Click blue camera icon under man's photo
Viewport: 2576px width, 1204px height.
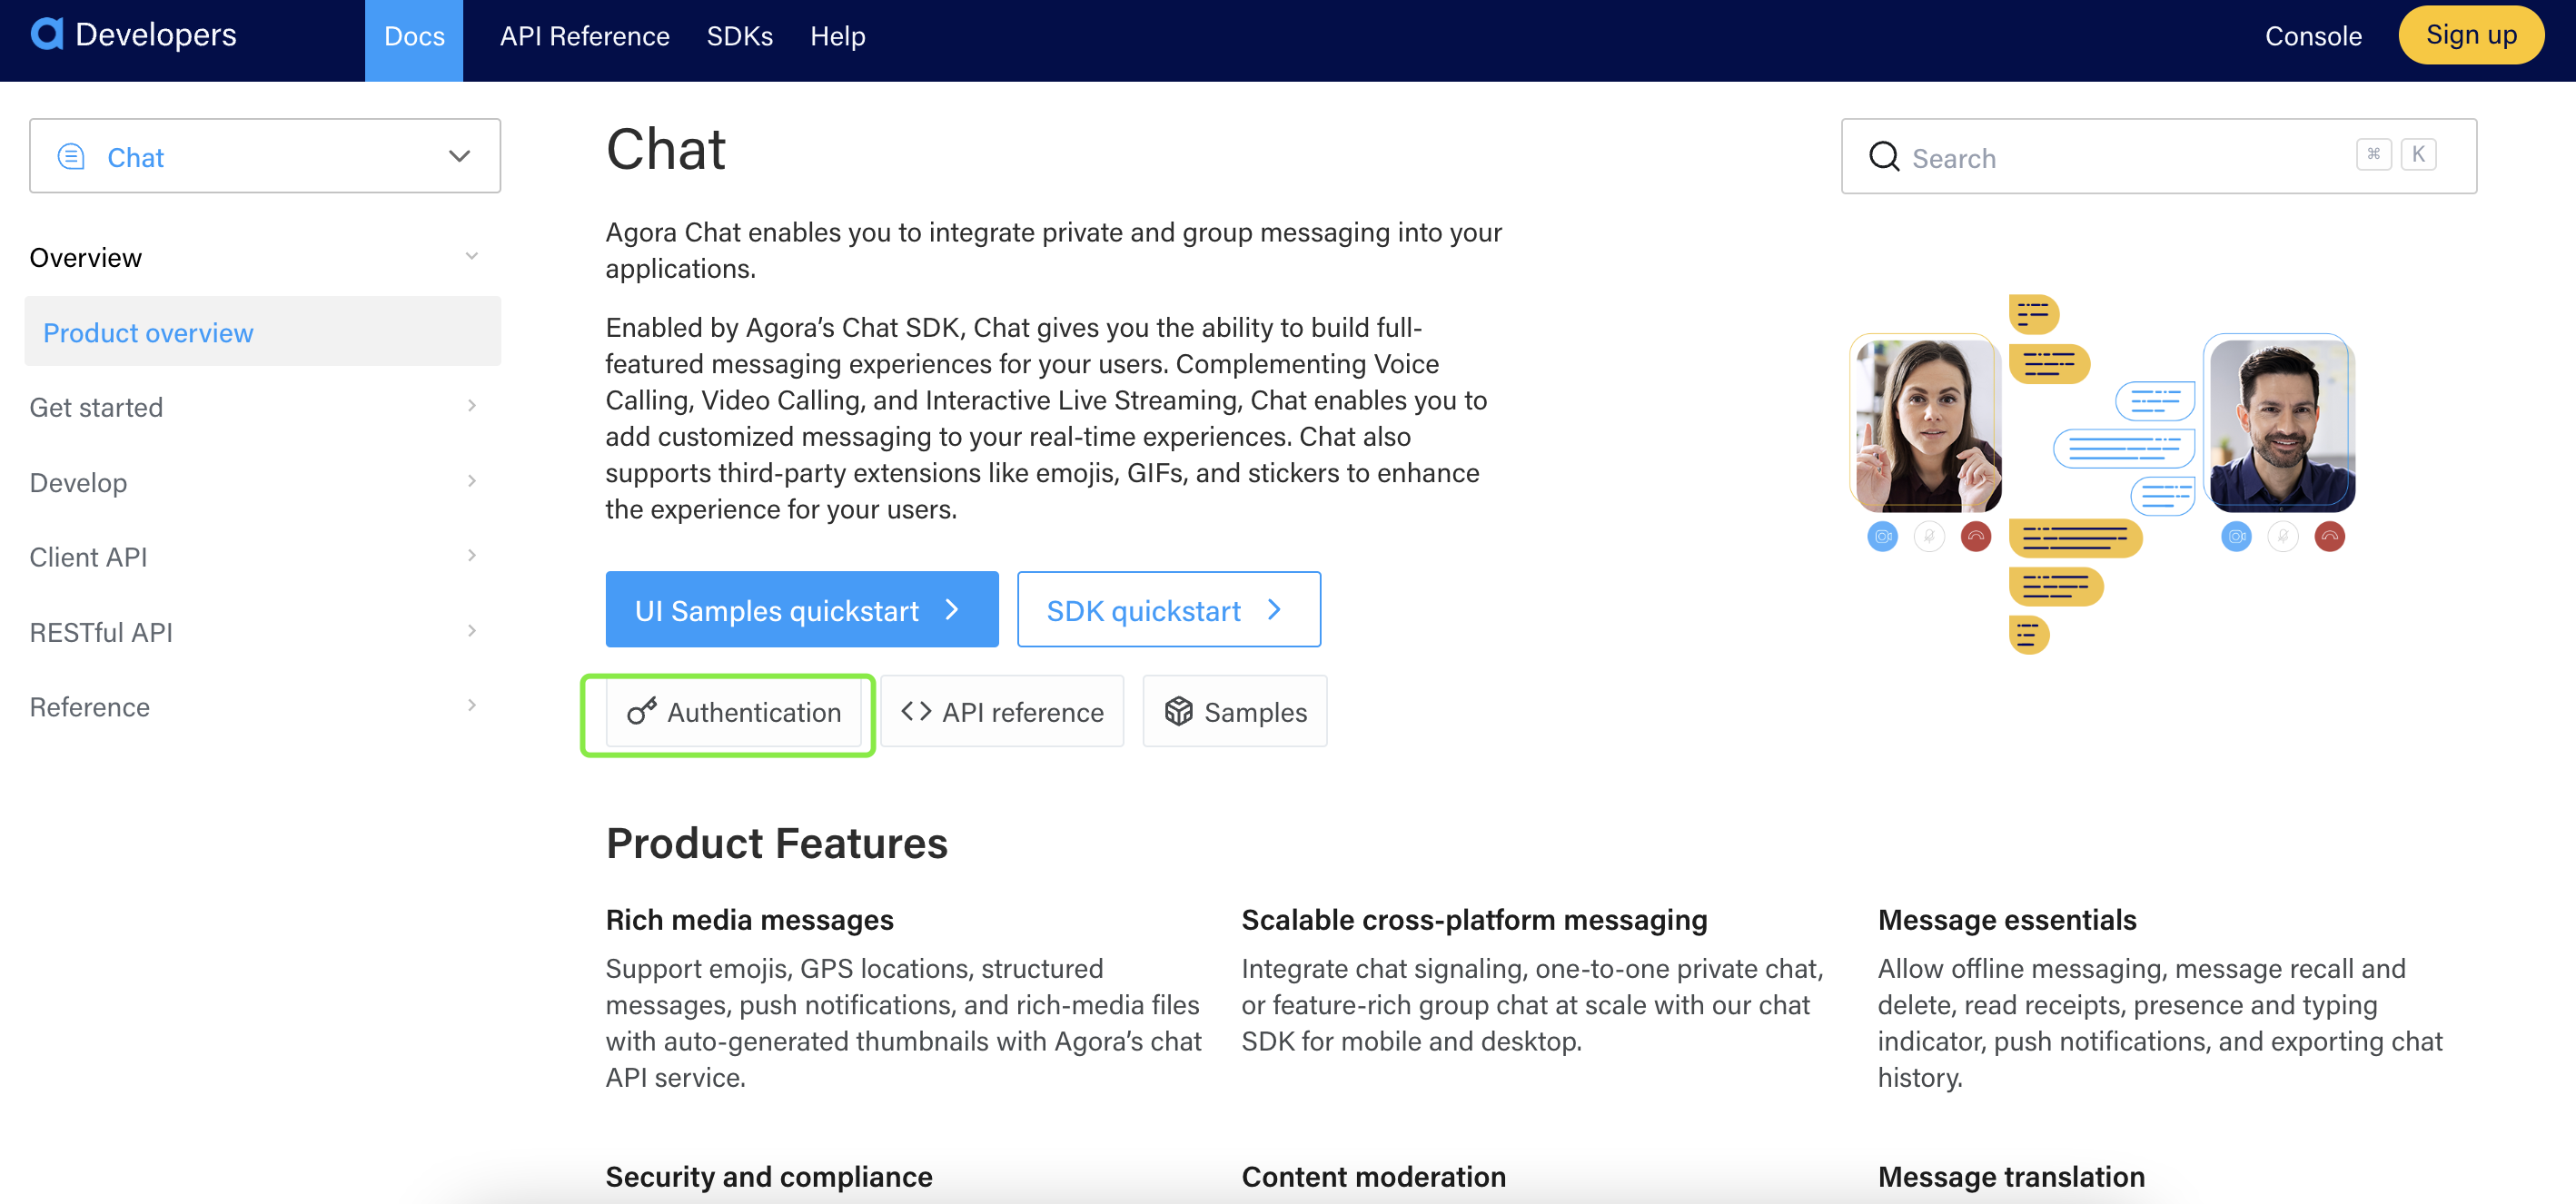point(2235,537)
